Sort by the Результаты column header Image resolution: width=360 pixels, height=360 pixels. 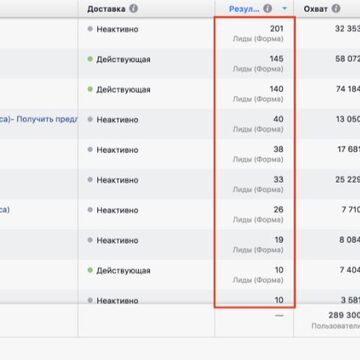tap(244, 9)
